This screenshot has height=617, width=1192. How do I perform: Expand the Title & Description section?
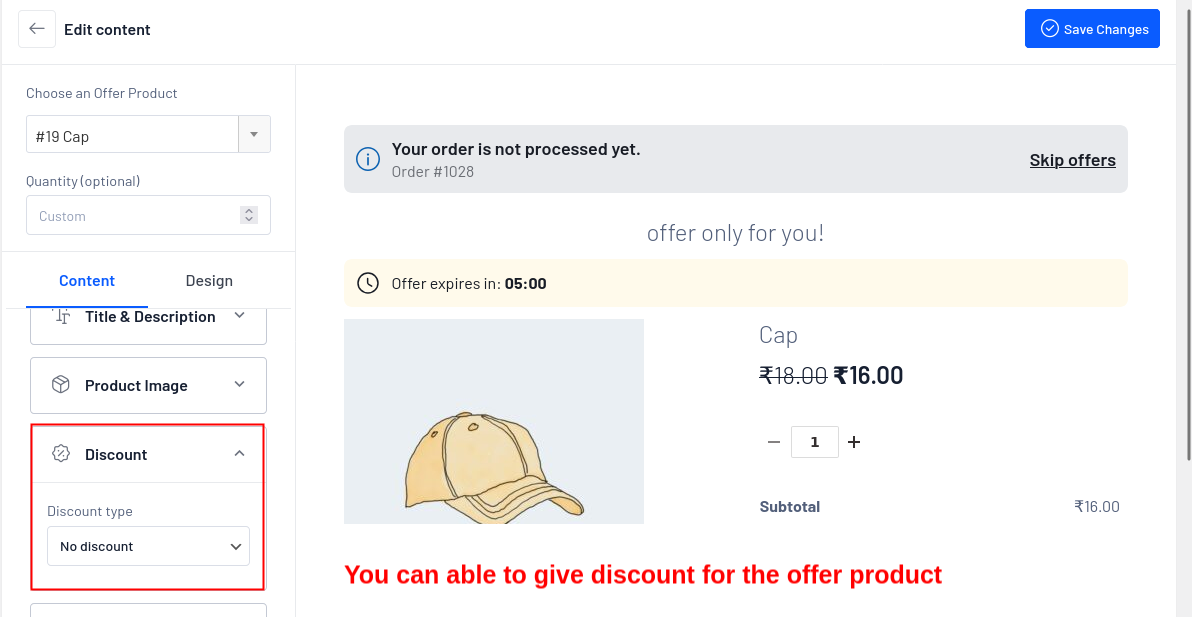(x=239, y=316)
